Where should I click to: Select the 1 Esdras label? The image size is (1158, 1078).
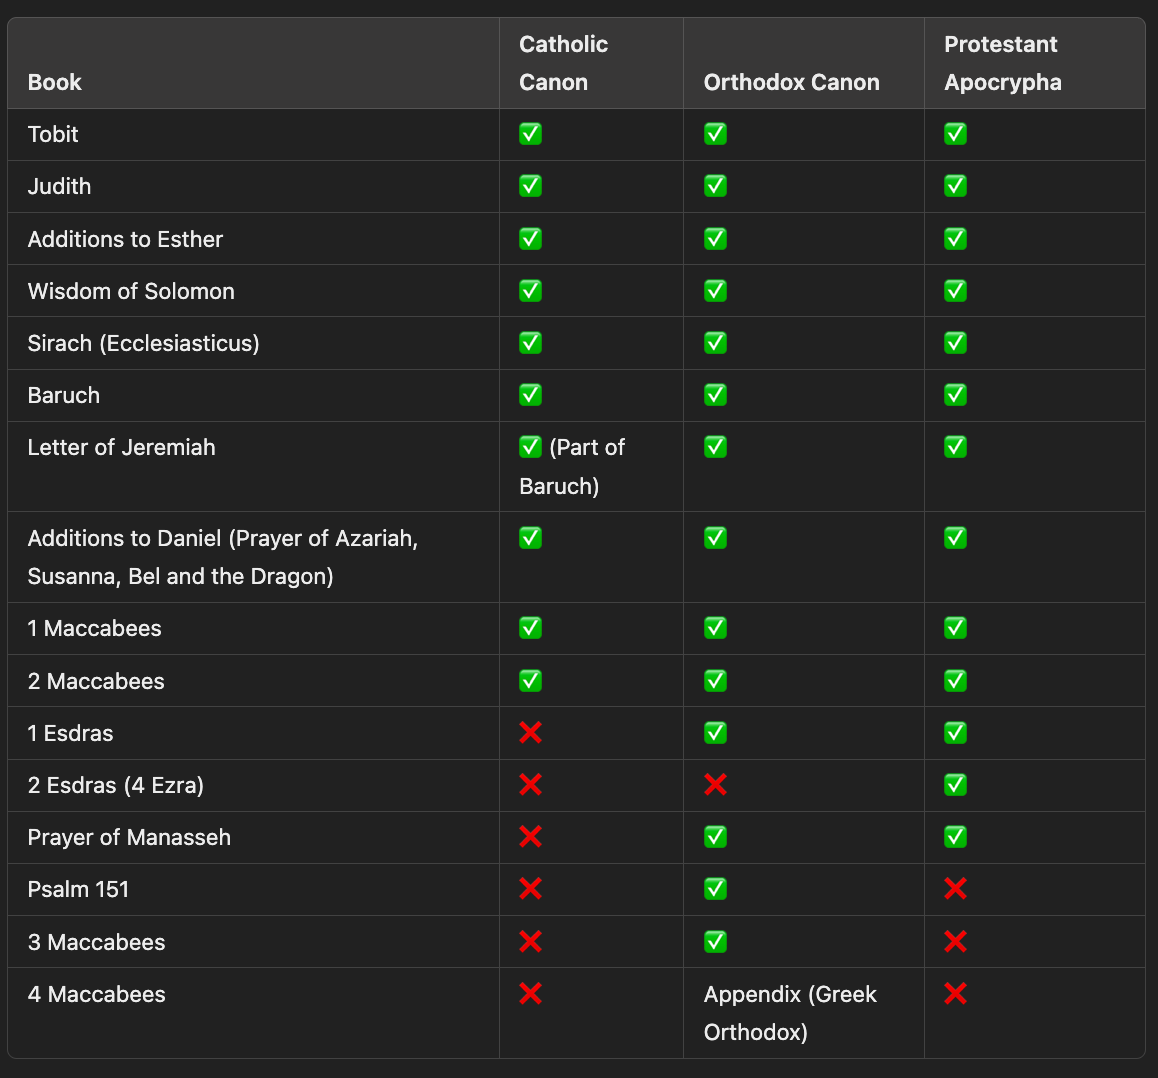[70, 733]
